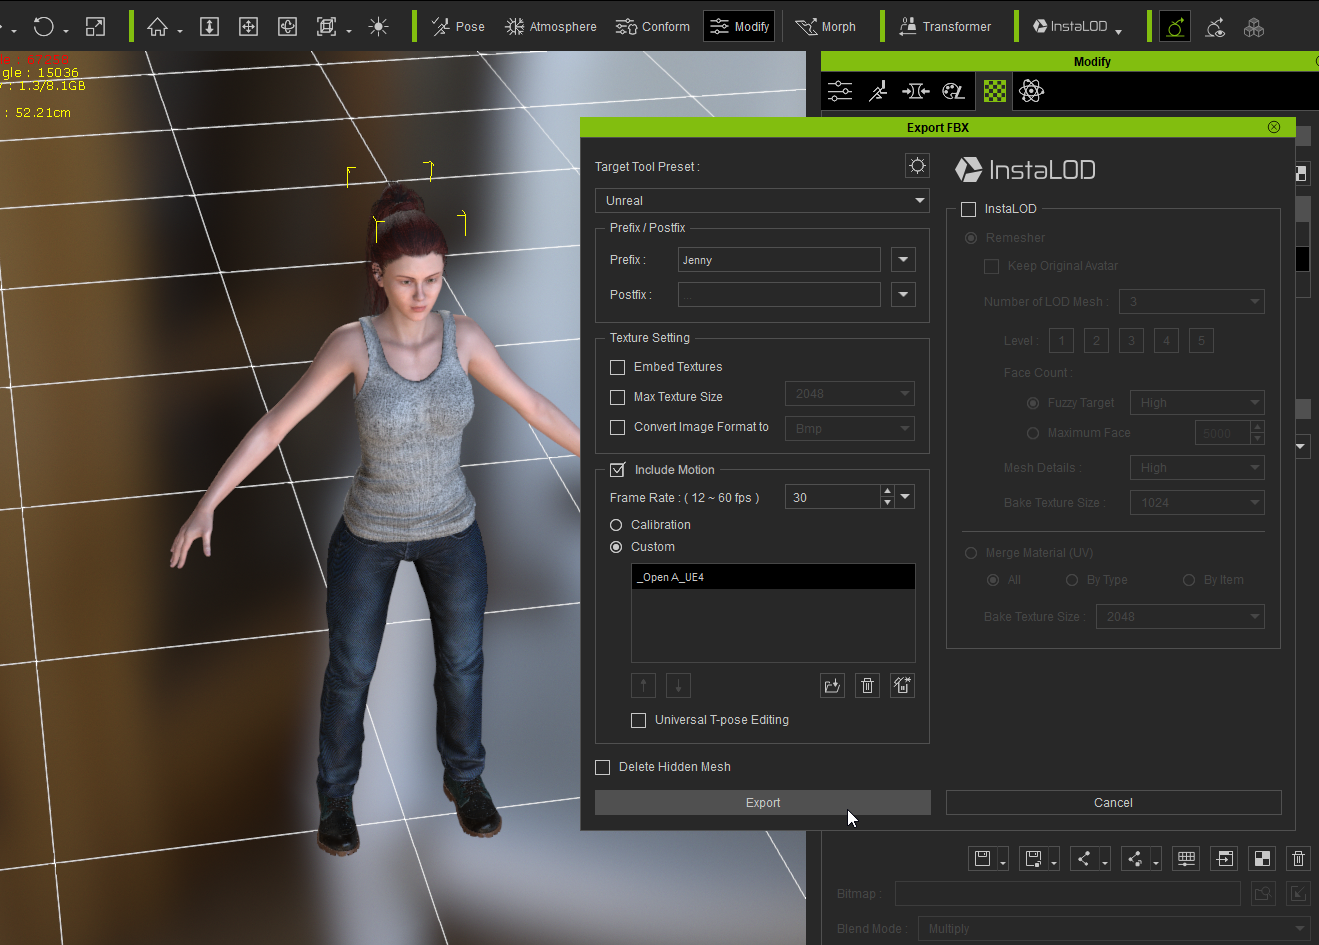Select the rotate object tool icon
Screen dimensions: 1319x945
pyautogui.click(x=287, y=27)
